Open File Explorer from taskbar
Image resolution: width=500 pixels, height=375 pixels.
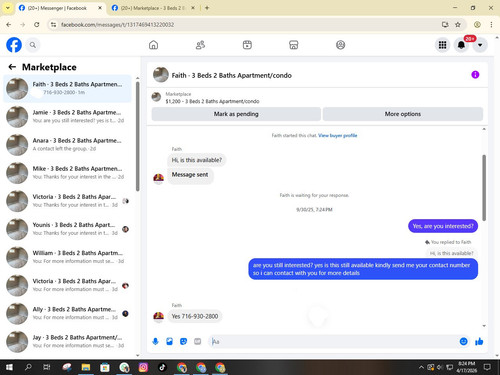point(86,367)
